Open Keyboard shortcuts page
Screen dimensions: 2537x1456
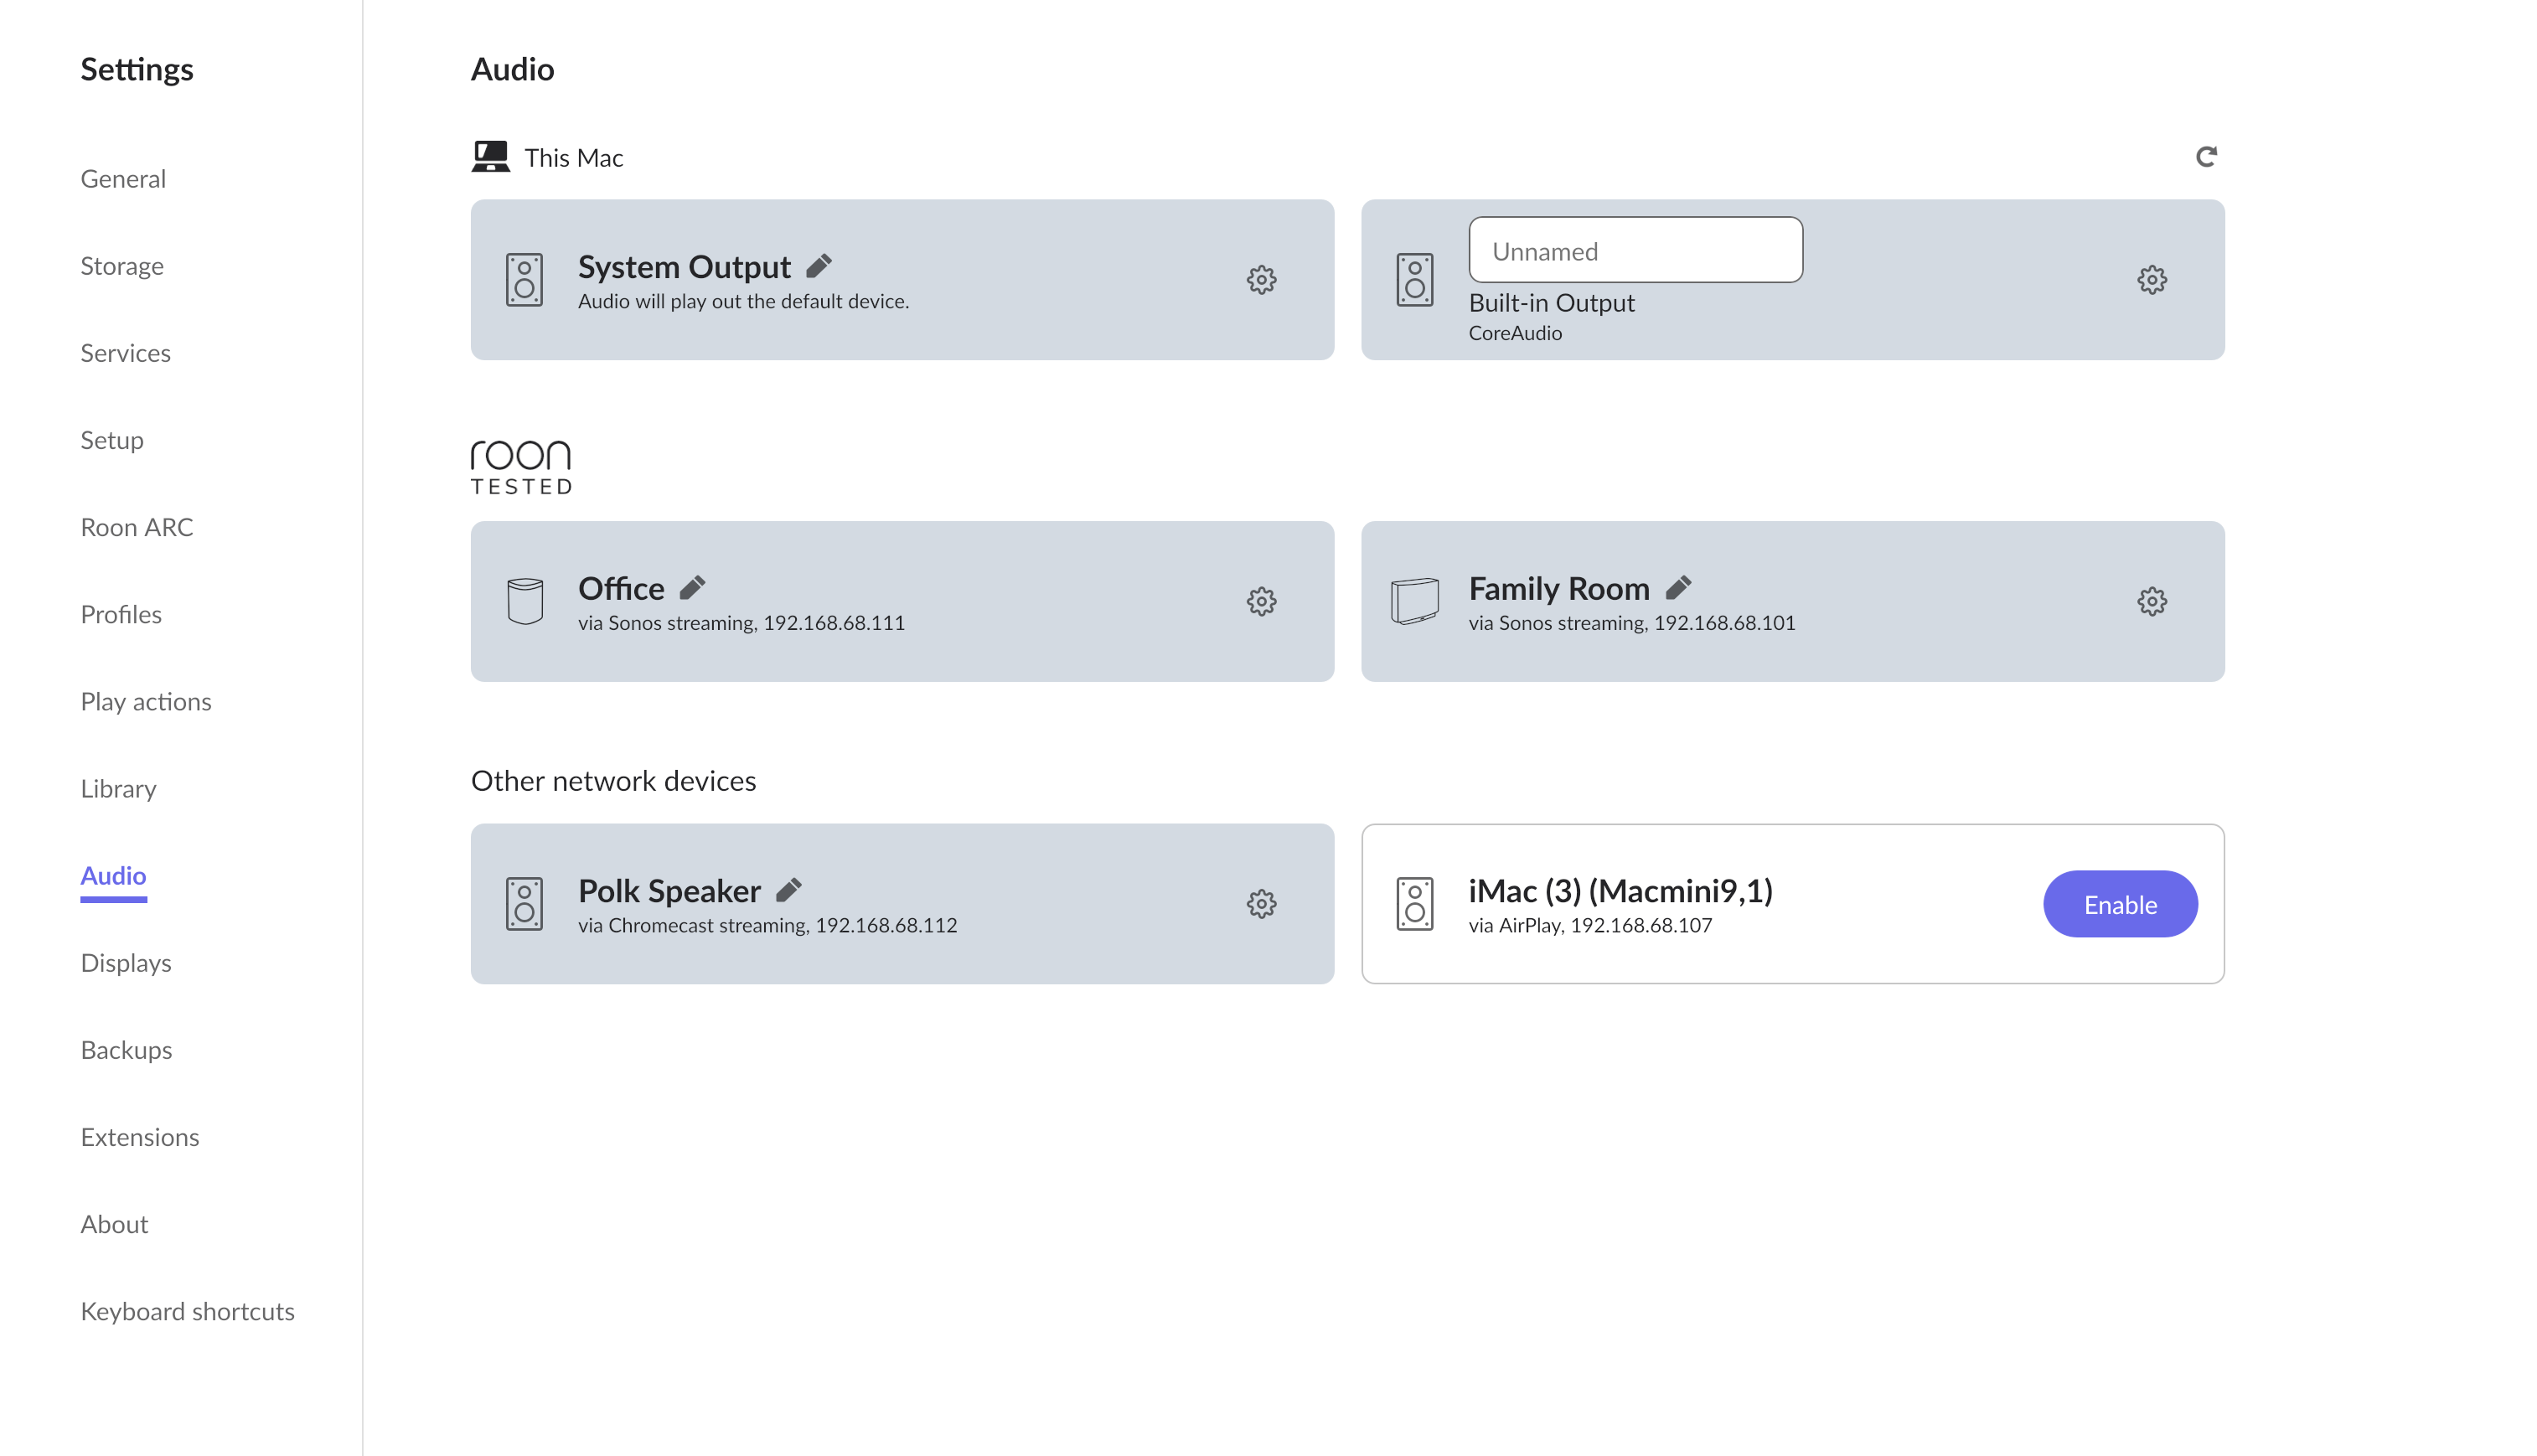[188, 1311]
